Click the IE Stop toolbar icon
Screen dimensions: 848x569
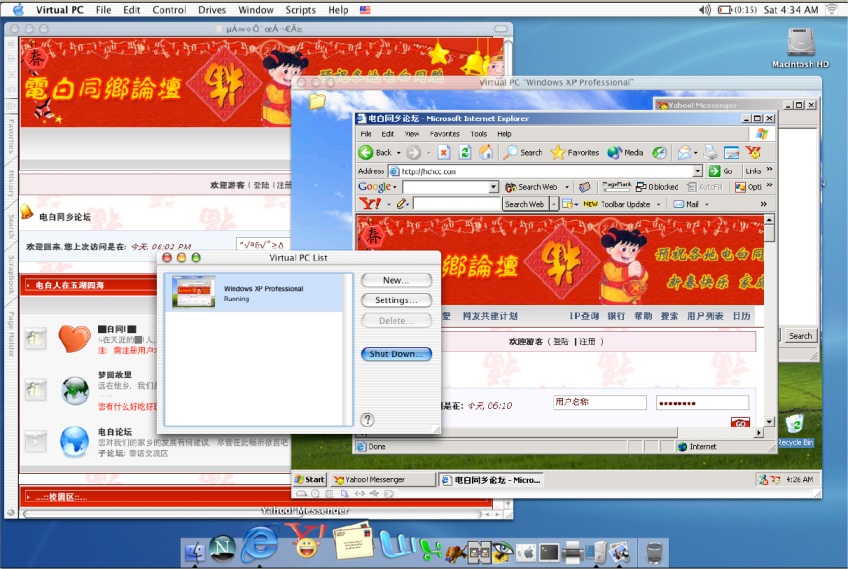(443, 153)
